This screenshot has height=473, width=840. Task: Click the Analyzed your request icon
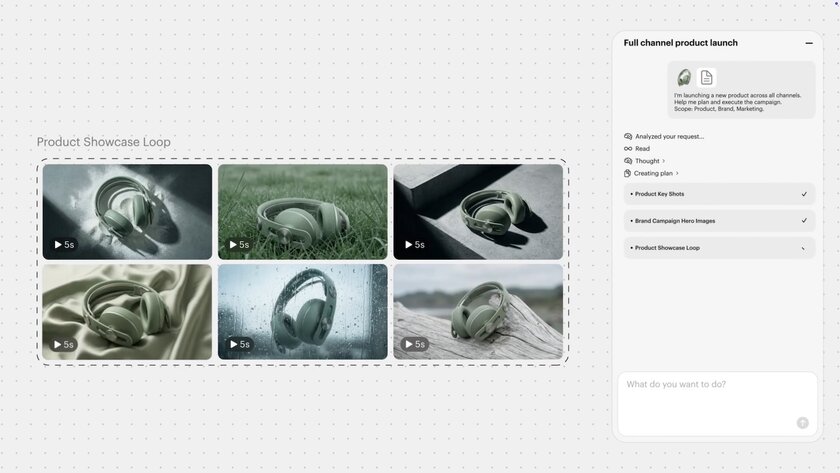point(628,136)
